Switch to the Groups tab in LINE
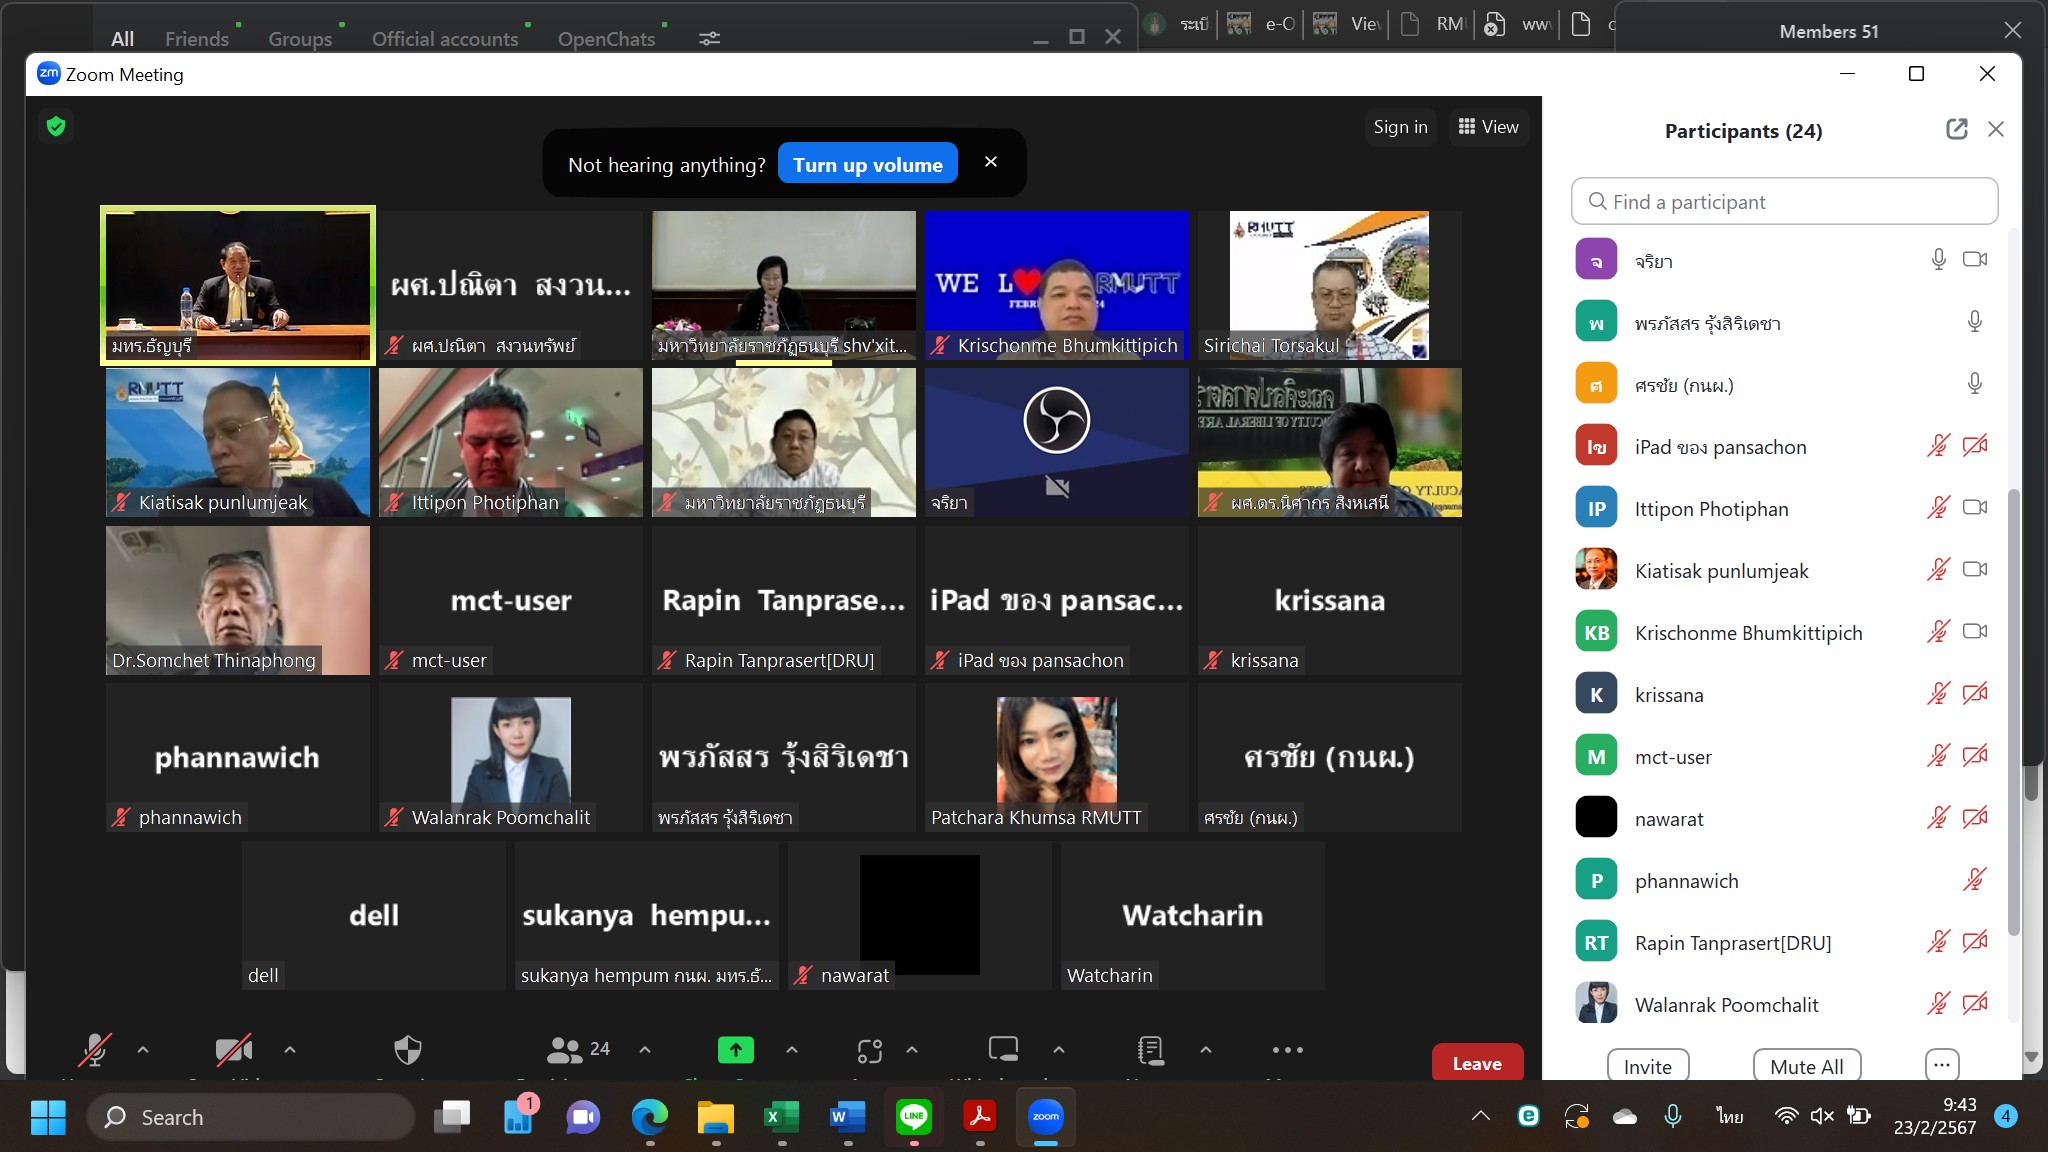This screenshot has height=1152, width=2048. coord(300,39)
